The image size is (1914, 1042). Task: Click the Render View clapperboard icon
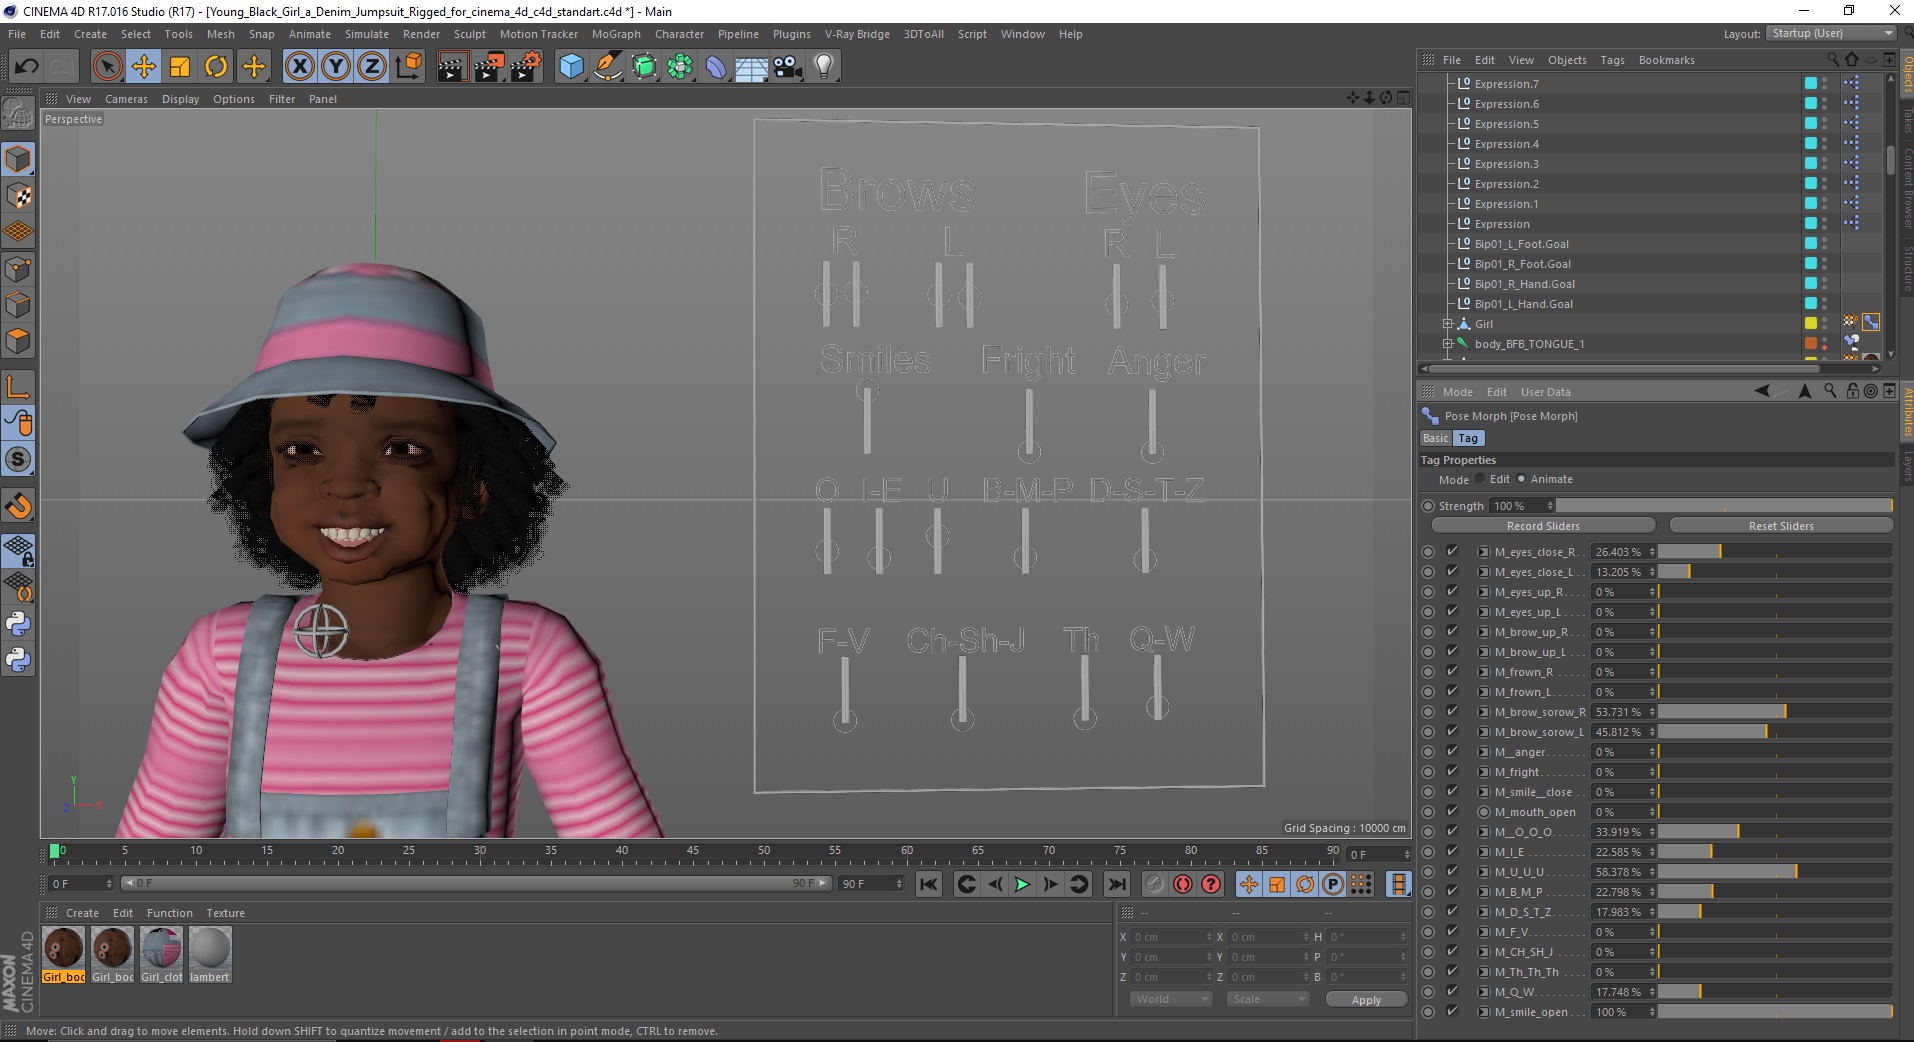[x=452, y=67]
